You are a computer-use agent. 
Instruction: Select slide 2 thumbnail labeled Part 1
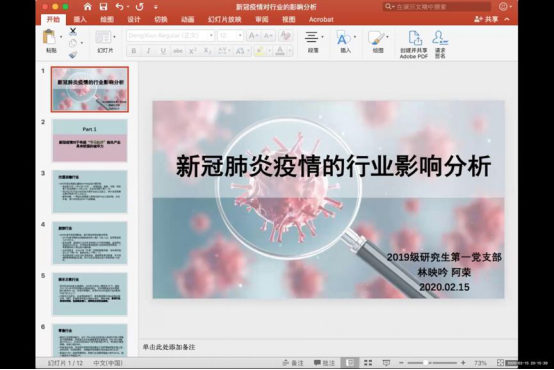pyautogui.click(x=90, y=140)
